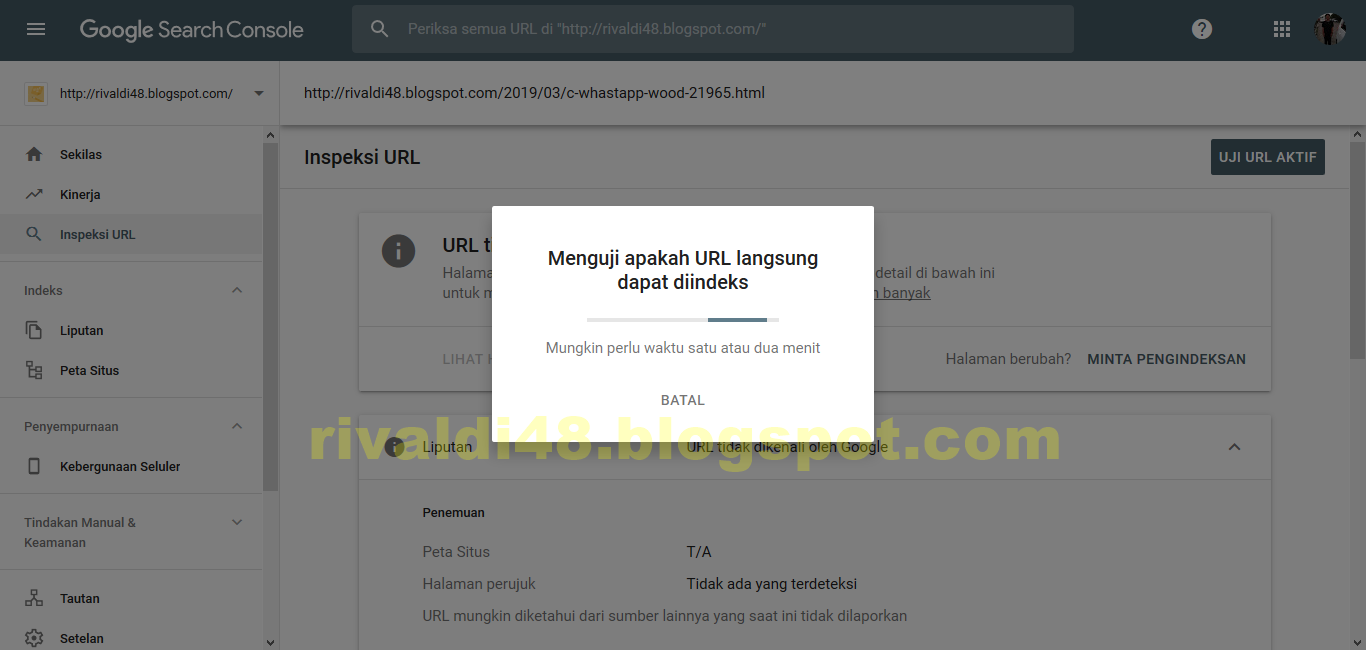The height and width of the screenshot is (650, 1366).
Task: Open the Google Search Console hamburger menu
Action: (x=37, y=28)
